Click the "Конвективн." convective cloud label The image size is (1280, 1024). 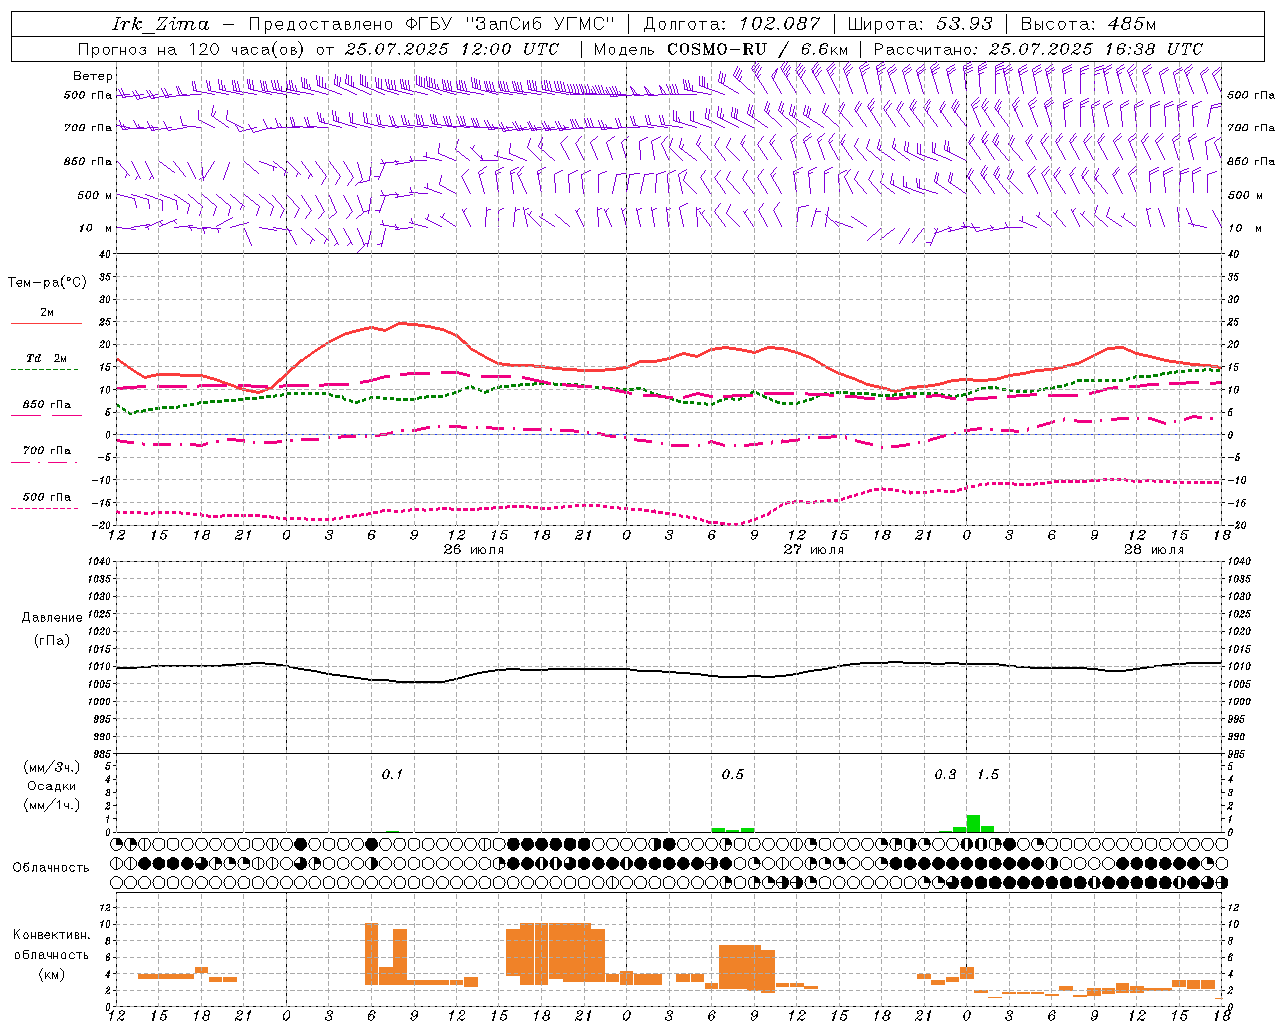[52, 935]
